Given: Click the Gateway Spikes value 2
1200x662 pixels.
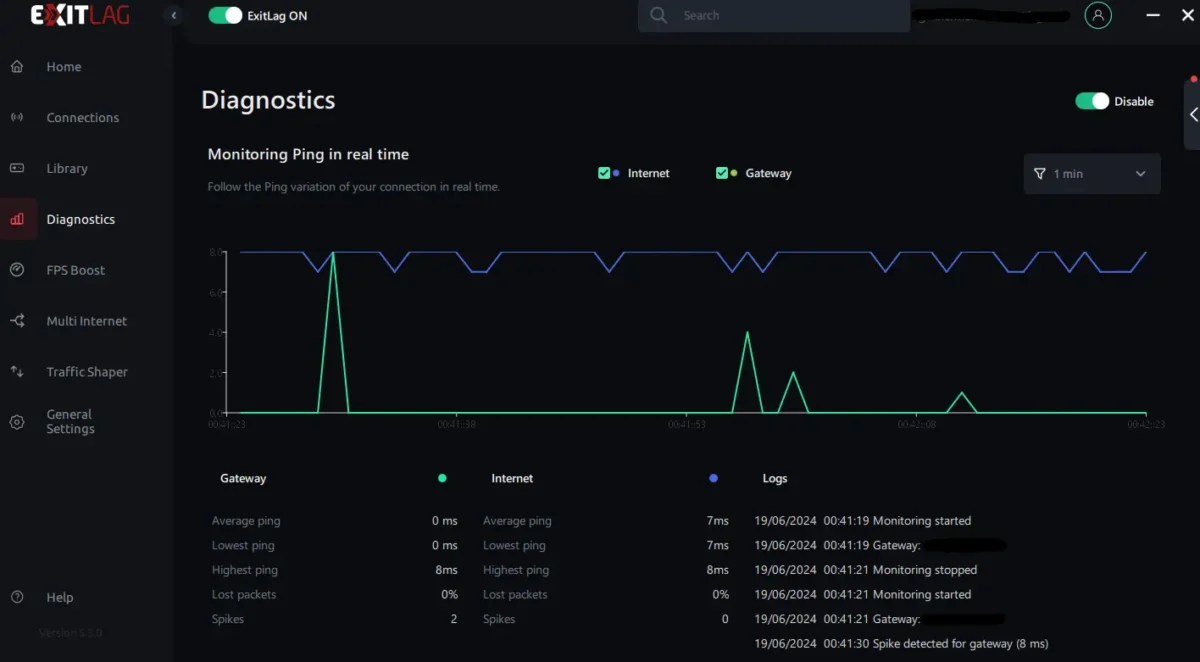Looking at the screenshot, I should tap(454, 619).
